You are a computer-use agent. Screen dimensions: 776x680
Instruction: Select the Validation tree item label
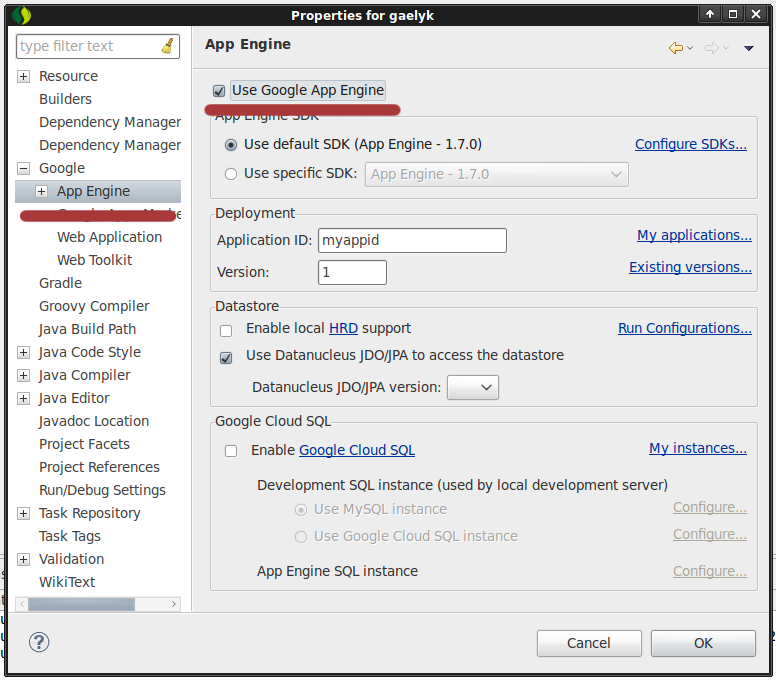pos(71,559)
